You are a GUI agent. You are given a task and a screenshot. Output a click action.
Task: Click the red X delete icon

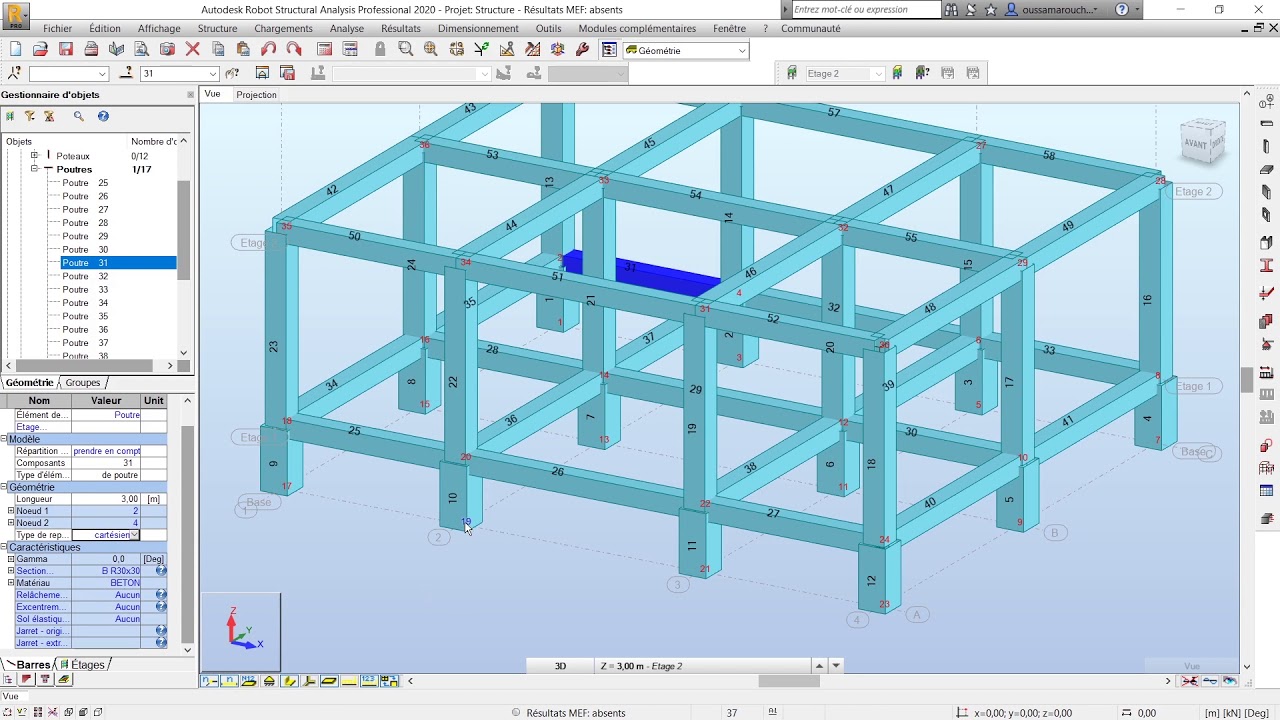193,49
